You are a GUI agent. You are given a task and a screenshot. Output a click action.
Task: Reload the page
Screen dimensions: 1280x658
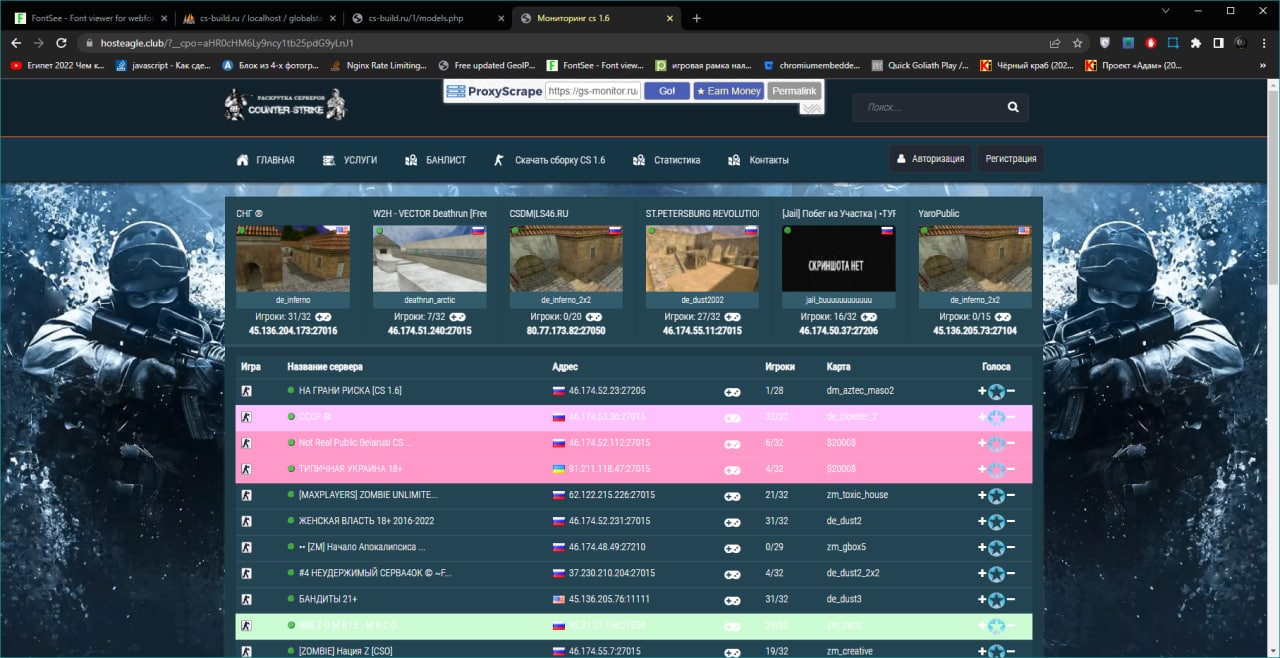click(x=61, y=43)
